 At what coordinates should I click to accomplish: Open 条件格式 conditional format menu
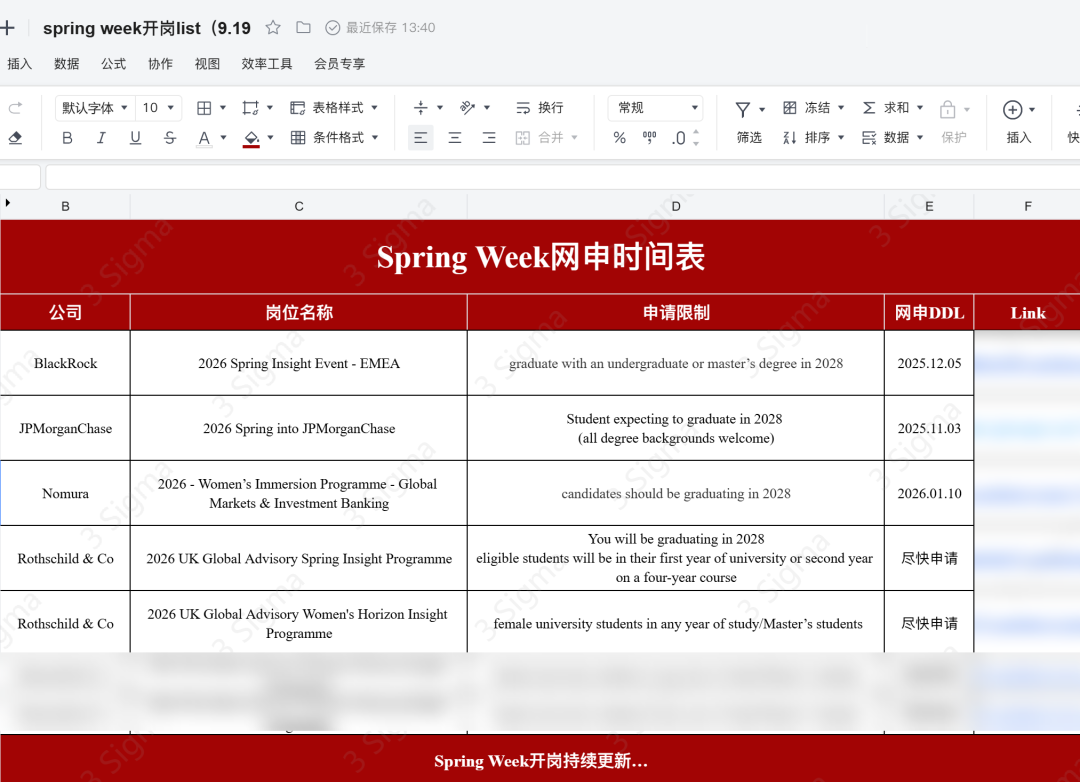click(x=334, y=138)
